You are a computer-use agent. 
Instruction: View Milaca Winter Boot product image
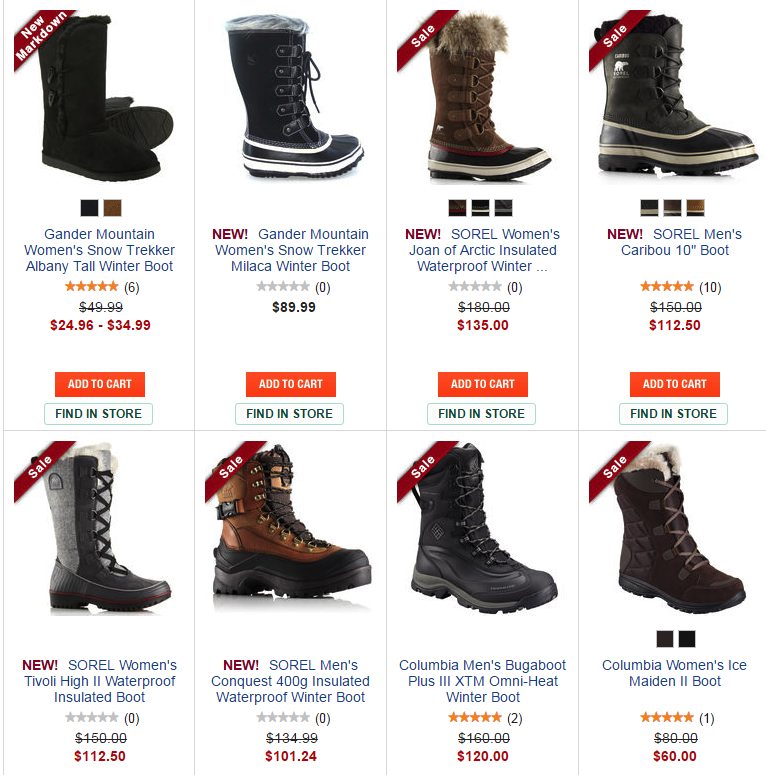coord(291,96)
